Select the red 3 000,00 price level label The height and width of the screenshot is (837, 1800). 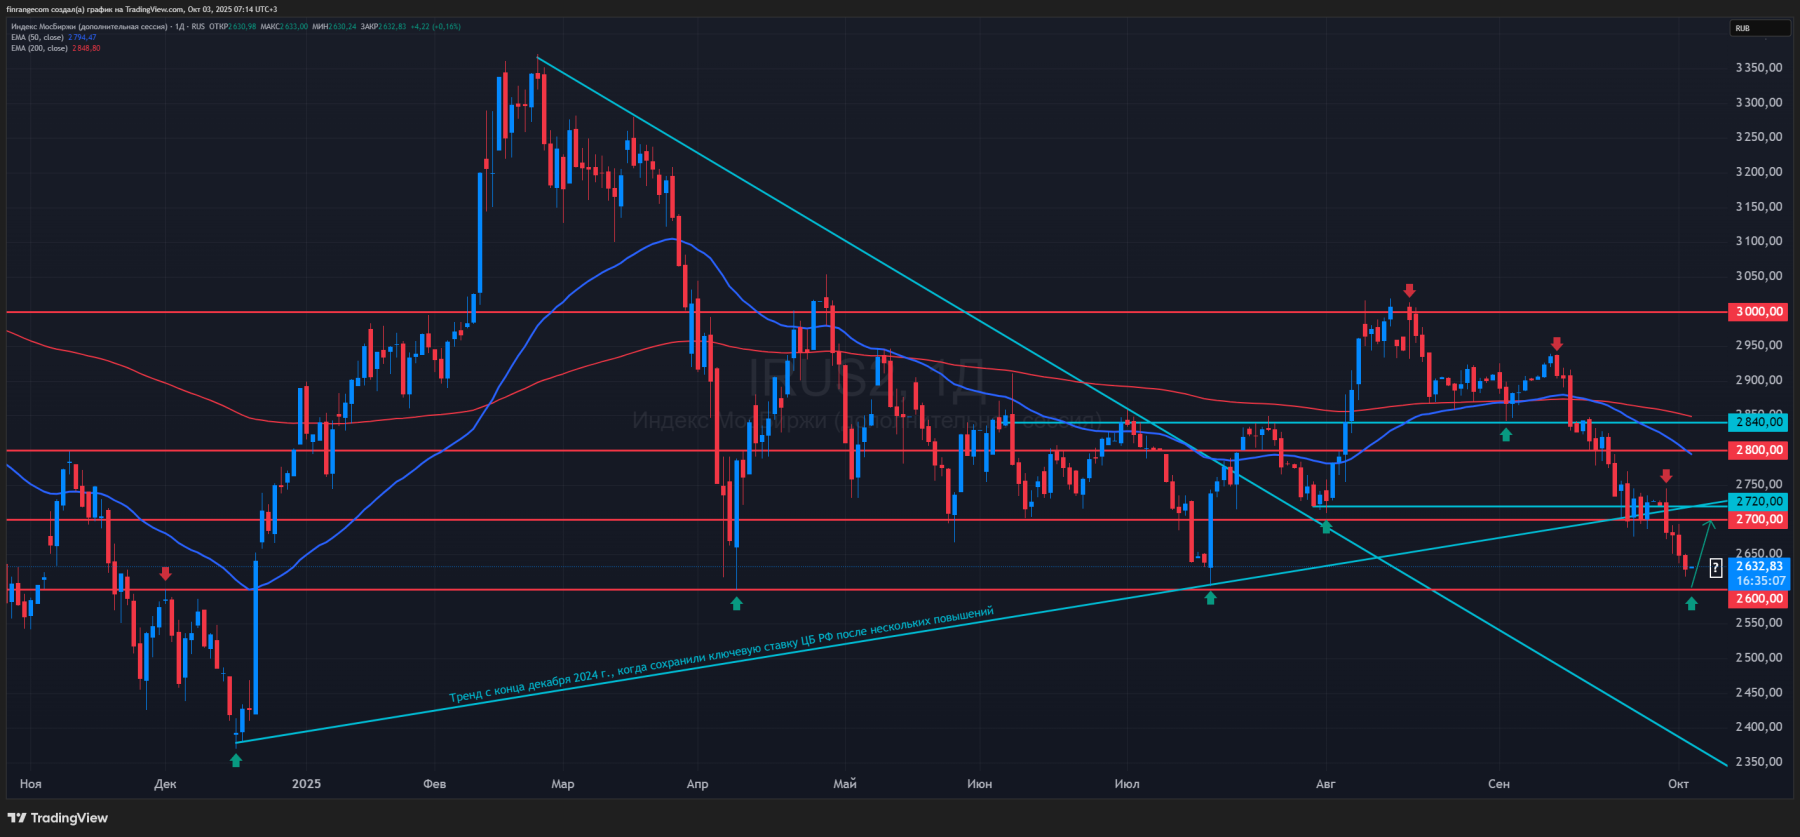[x=1758, y=312]
